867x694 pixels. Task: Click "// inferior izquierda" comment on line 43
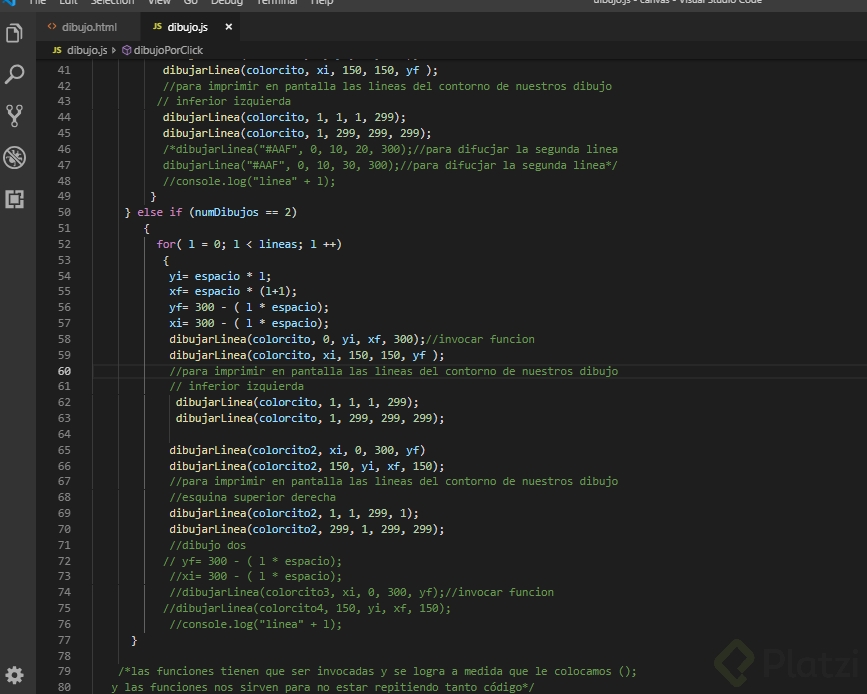click(x=223, y=101)
